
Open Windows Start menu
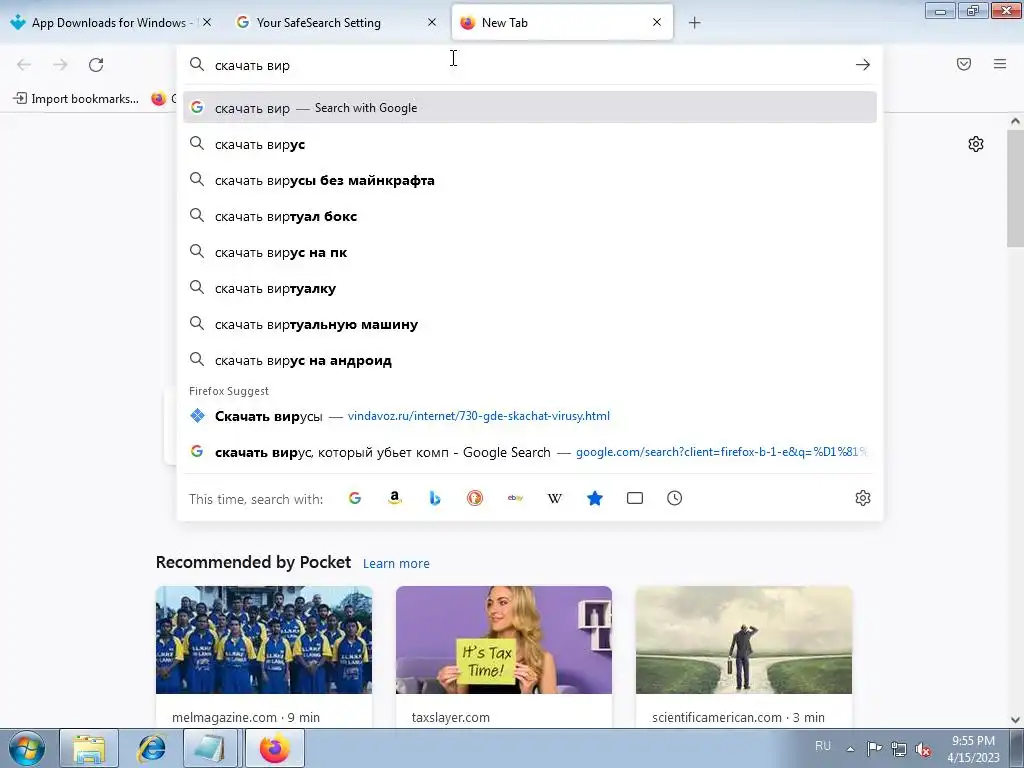pos(27,748)
